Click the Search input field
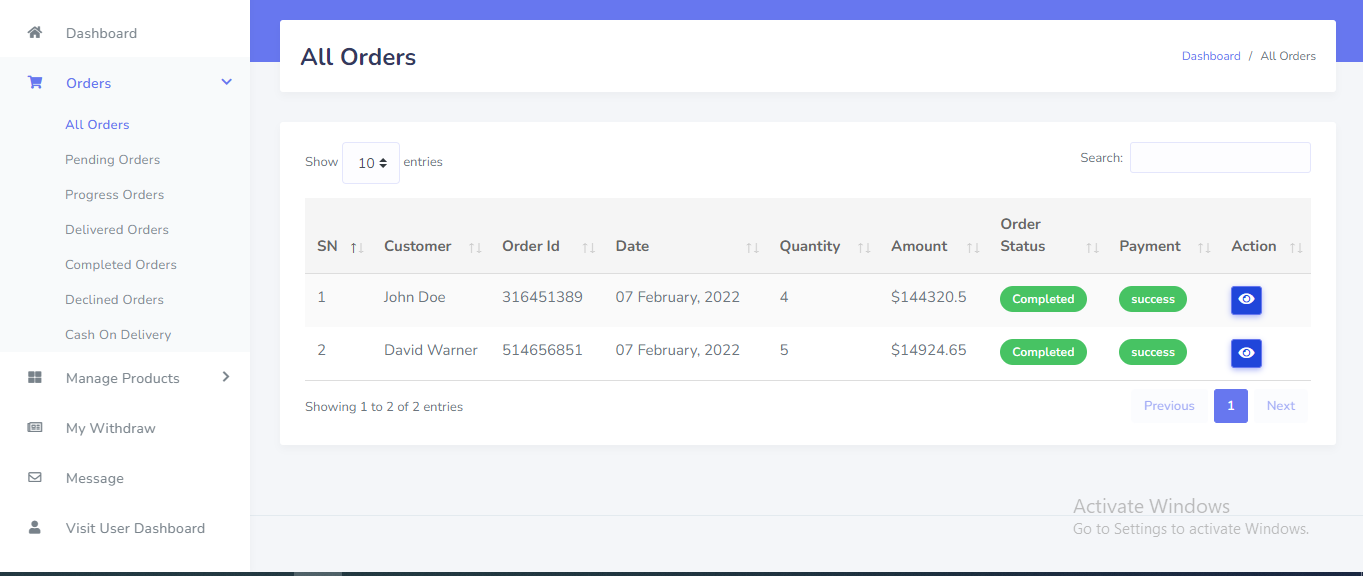1363x576 pixels. tap(1219, 158)
